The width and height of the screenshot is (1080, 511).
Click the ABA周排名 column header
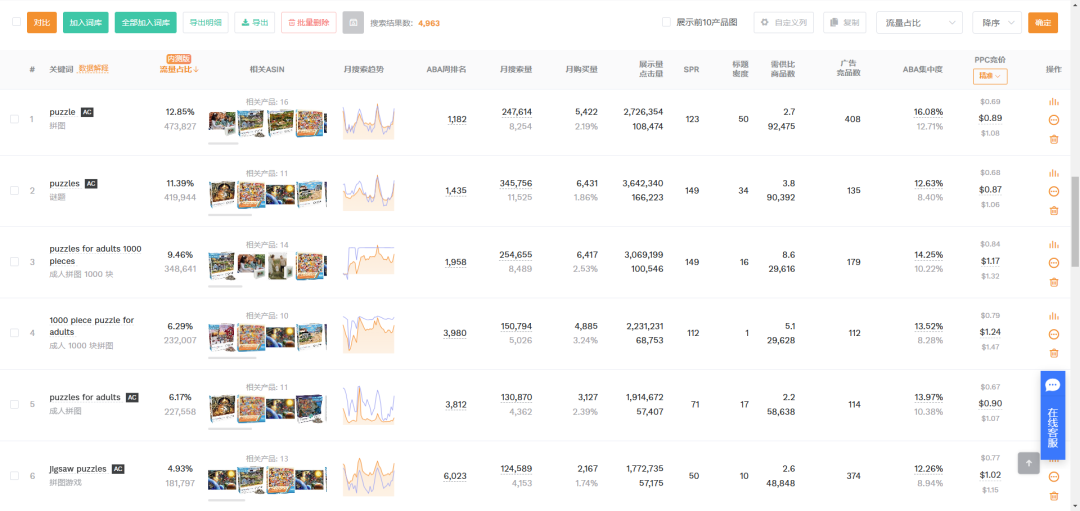click(446, 70)
